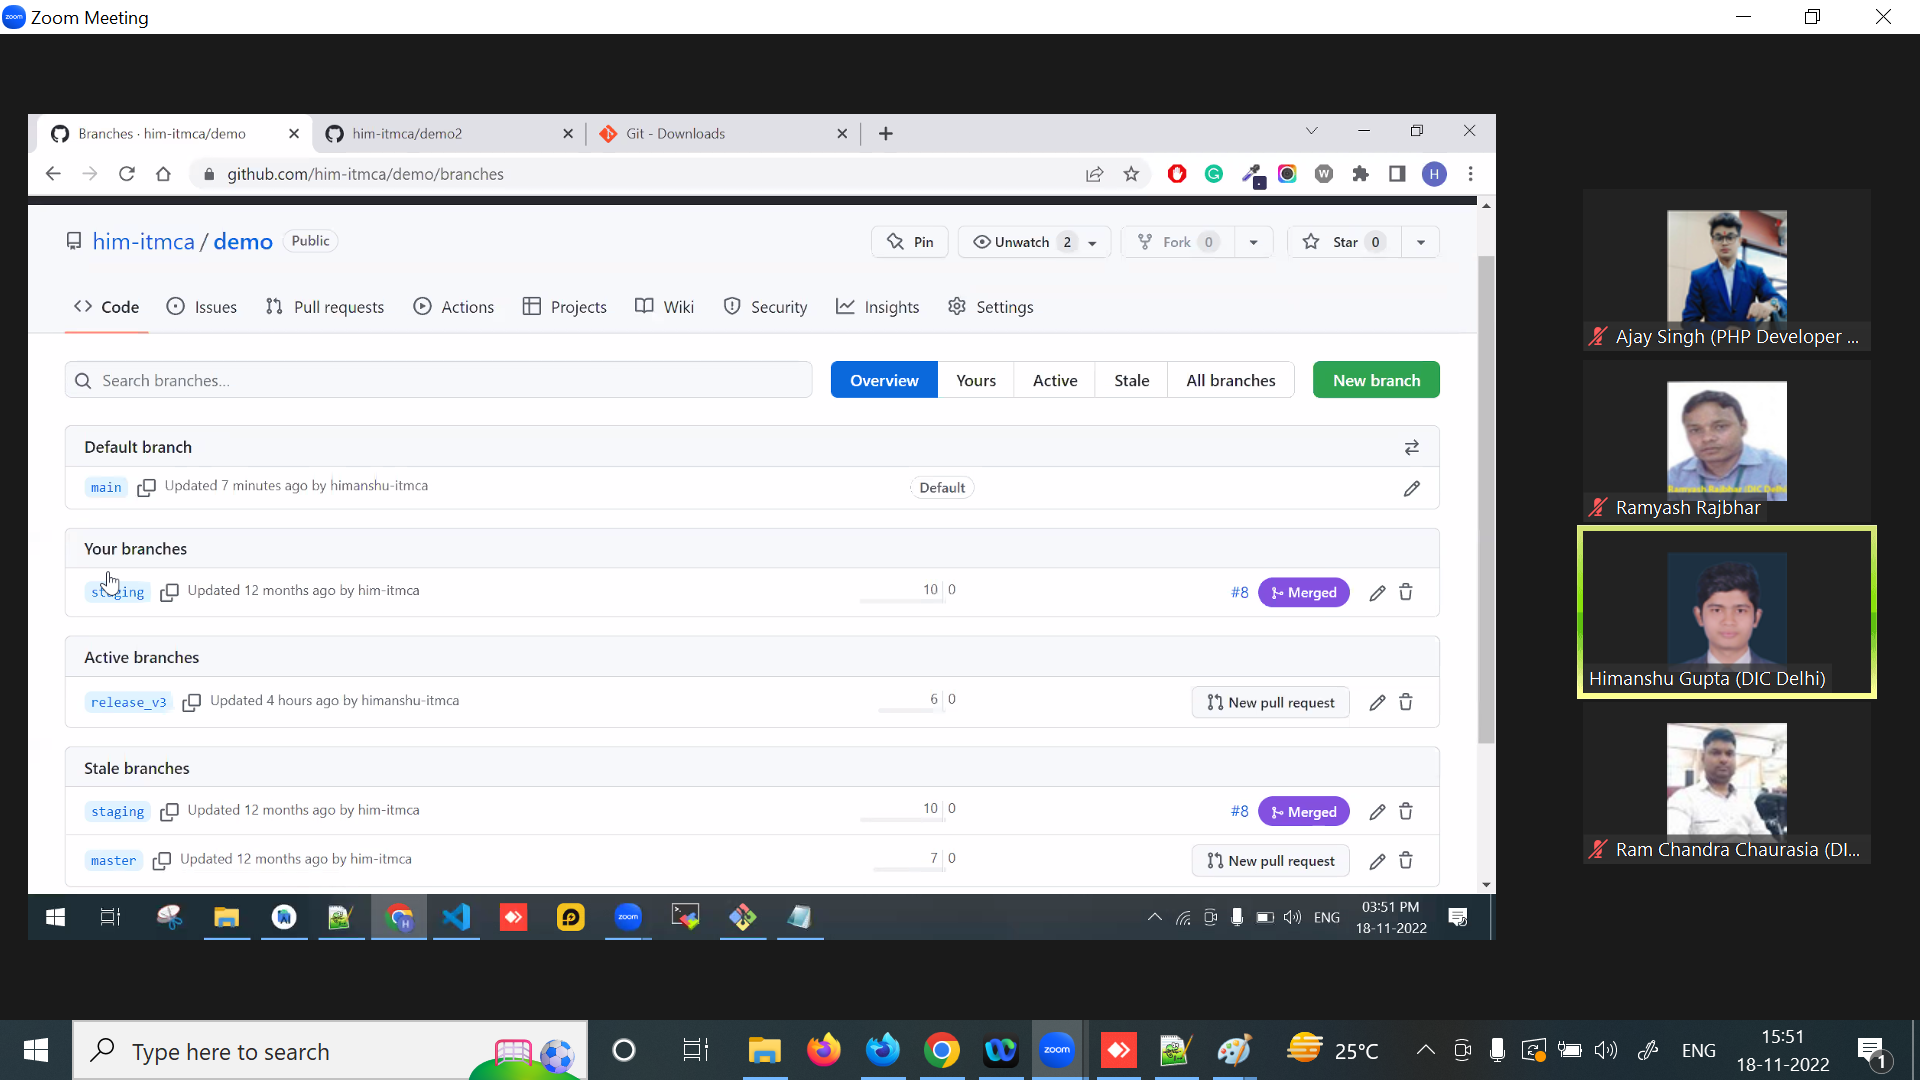Copy main branch name to clipboard
1920x1080 pixels.
coord(146,488)
